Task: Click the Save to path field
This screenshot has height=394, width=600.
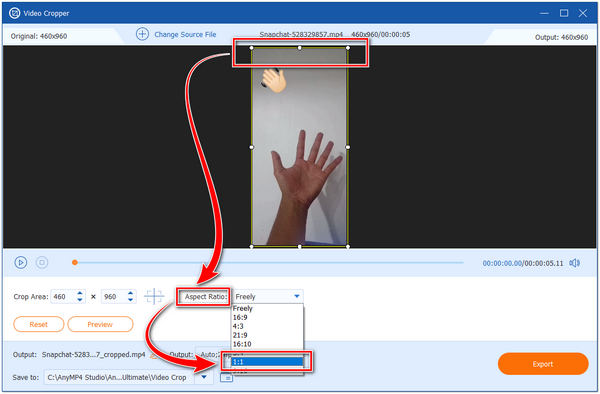Action: (x=120, y=377)
